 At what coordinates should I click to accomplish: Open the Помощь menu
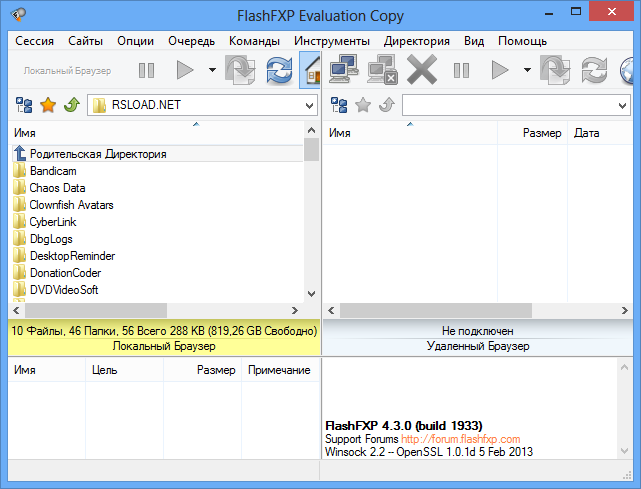pos(522,41)
